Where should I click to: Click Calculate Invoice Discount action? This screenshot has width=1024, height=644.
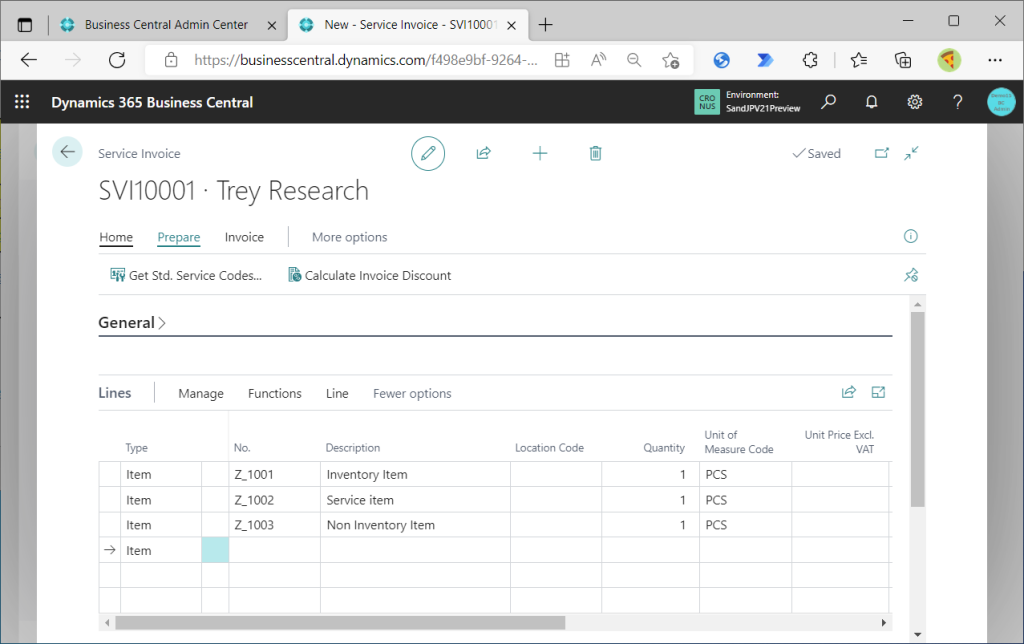coord(370,276)
